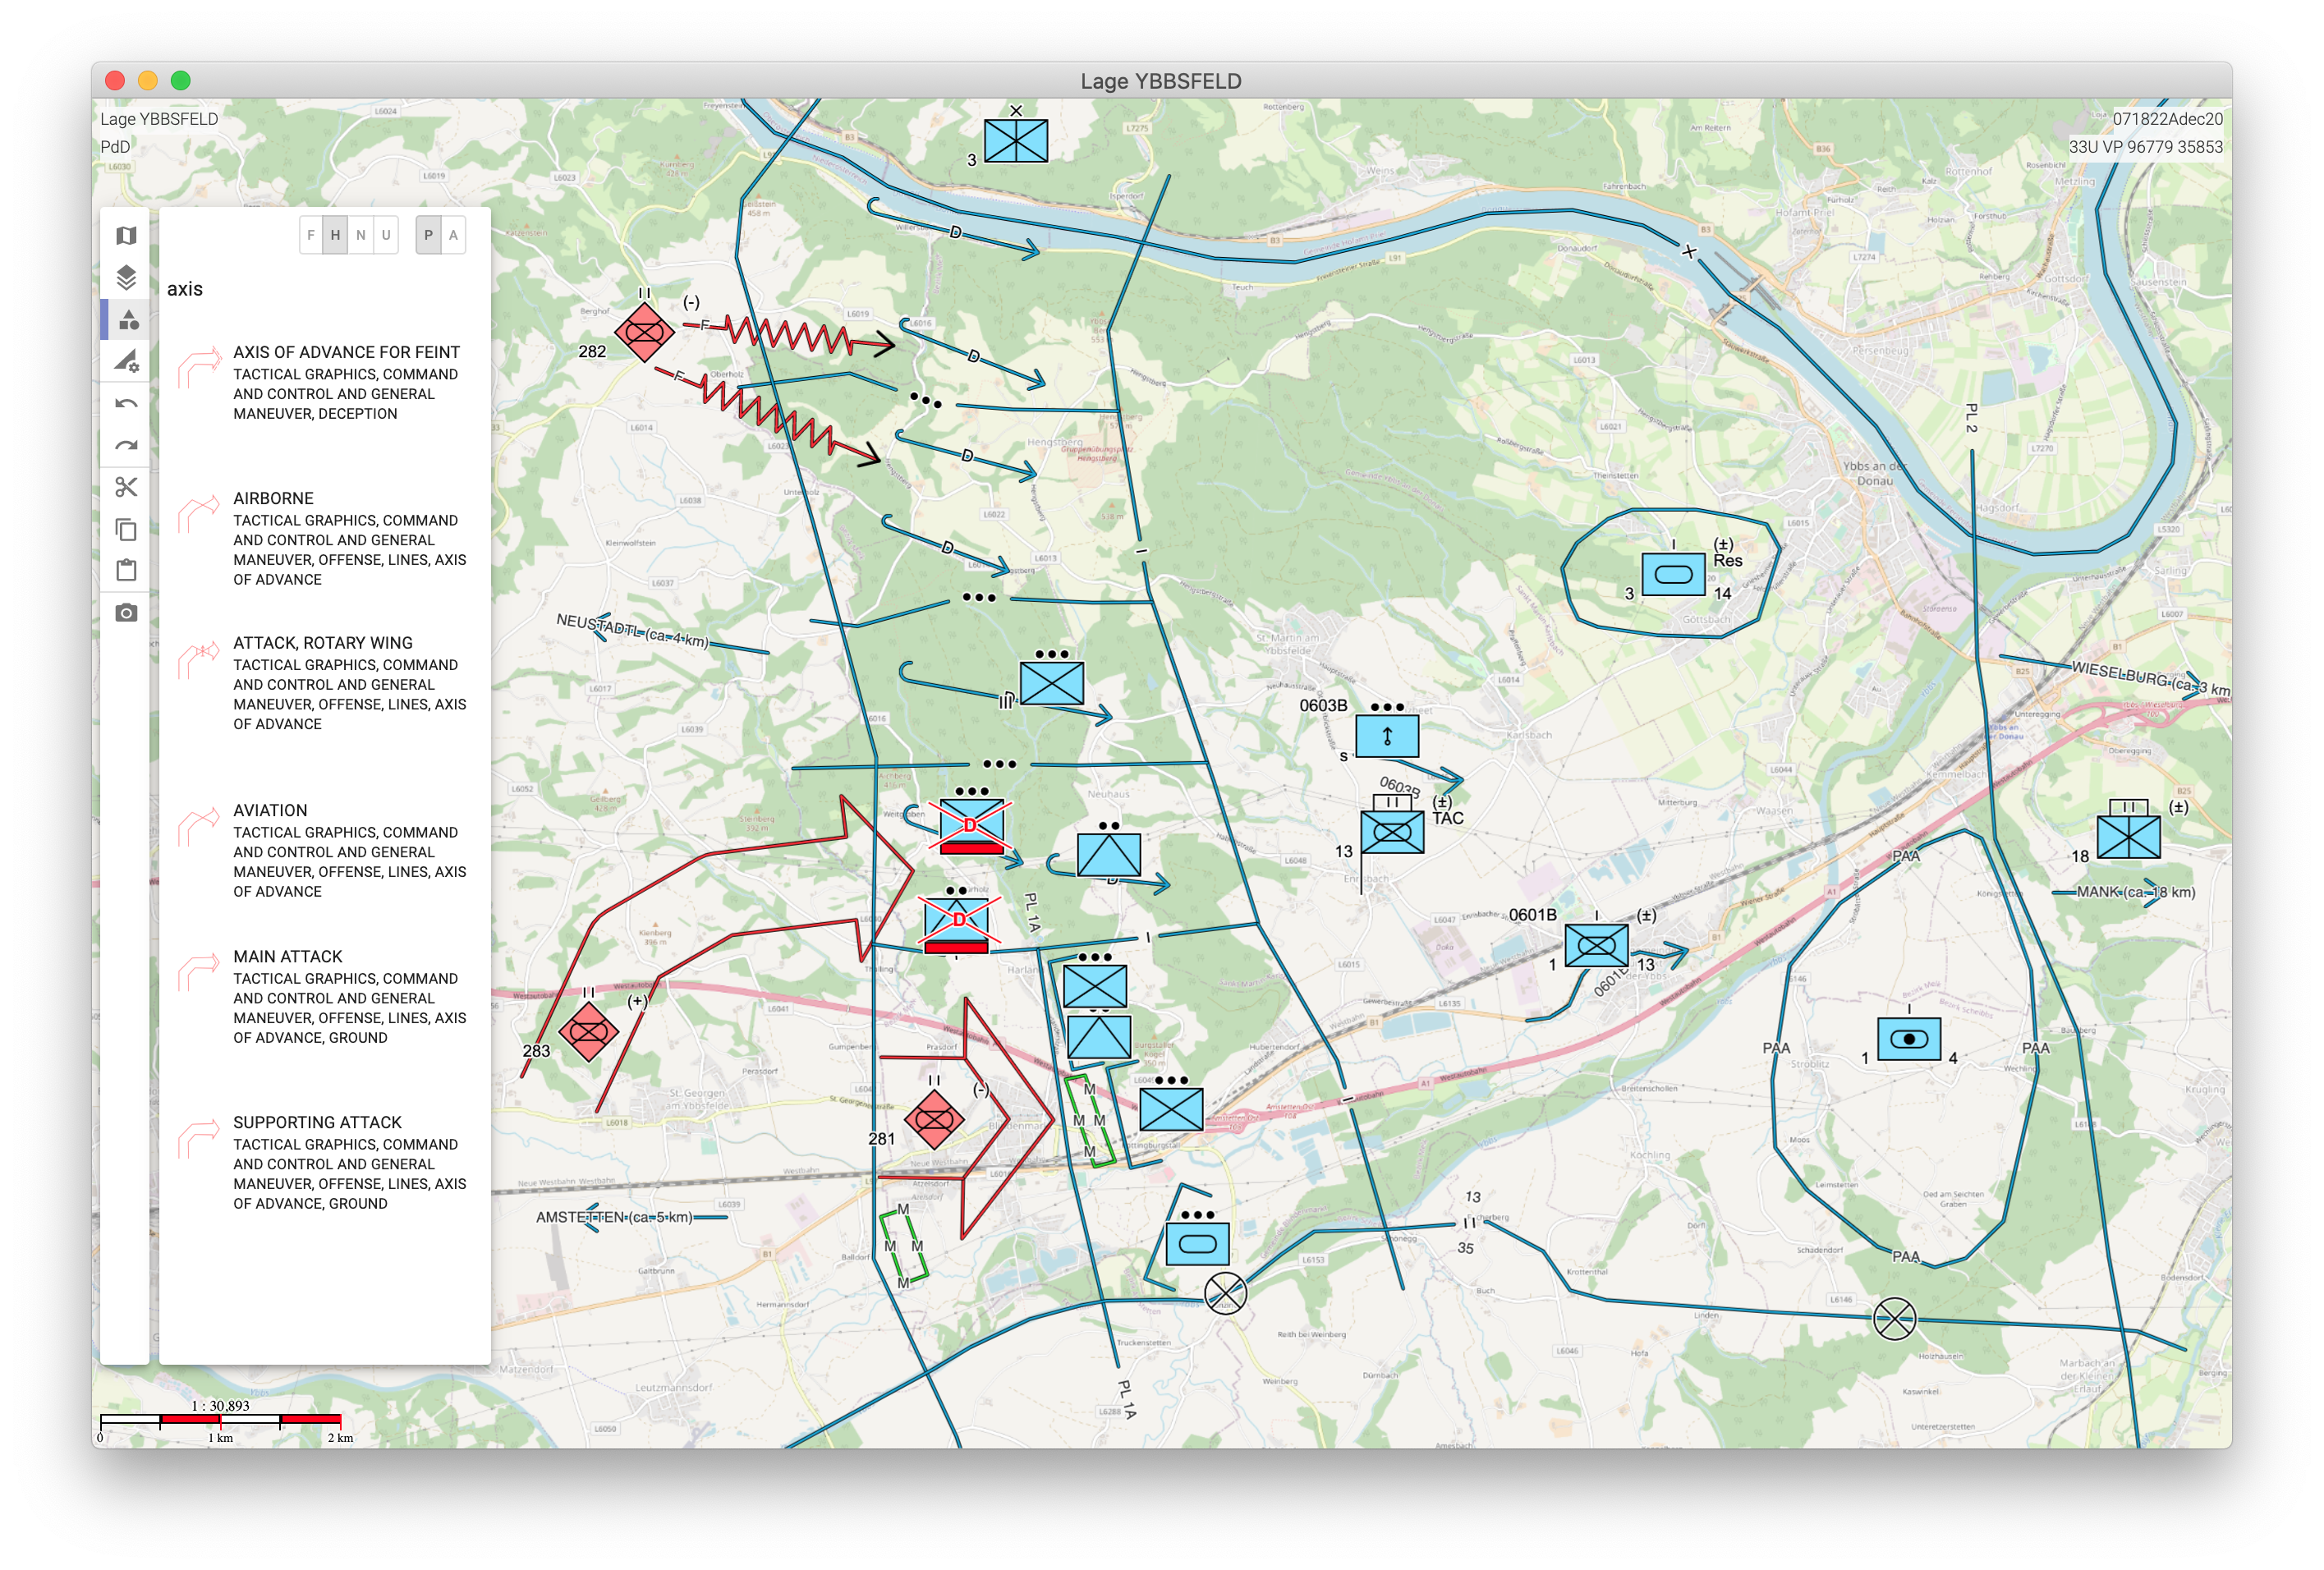Click the clipboard paste icon
The image size is (2324, 1570).
coord(126,571)
